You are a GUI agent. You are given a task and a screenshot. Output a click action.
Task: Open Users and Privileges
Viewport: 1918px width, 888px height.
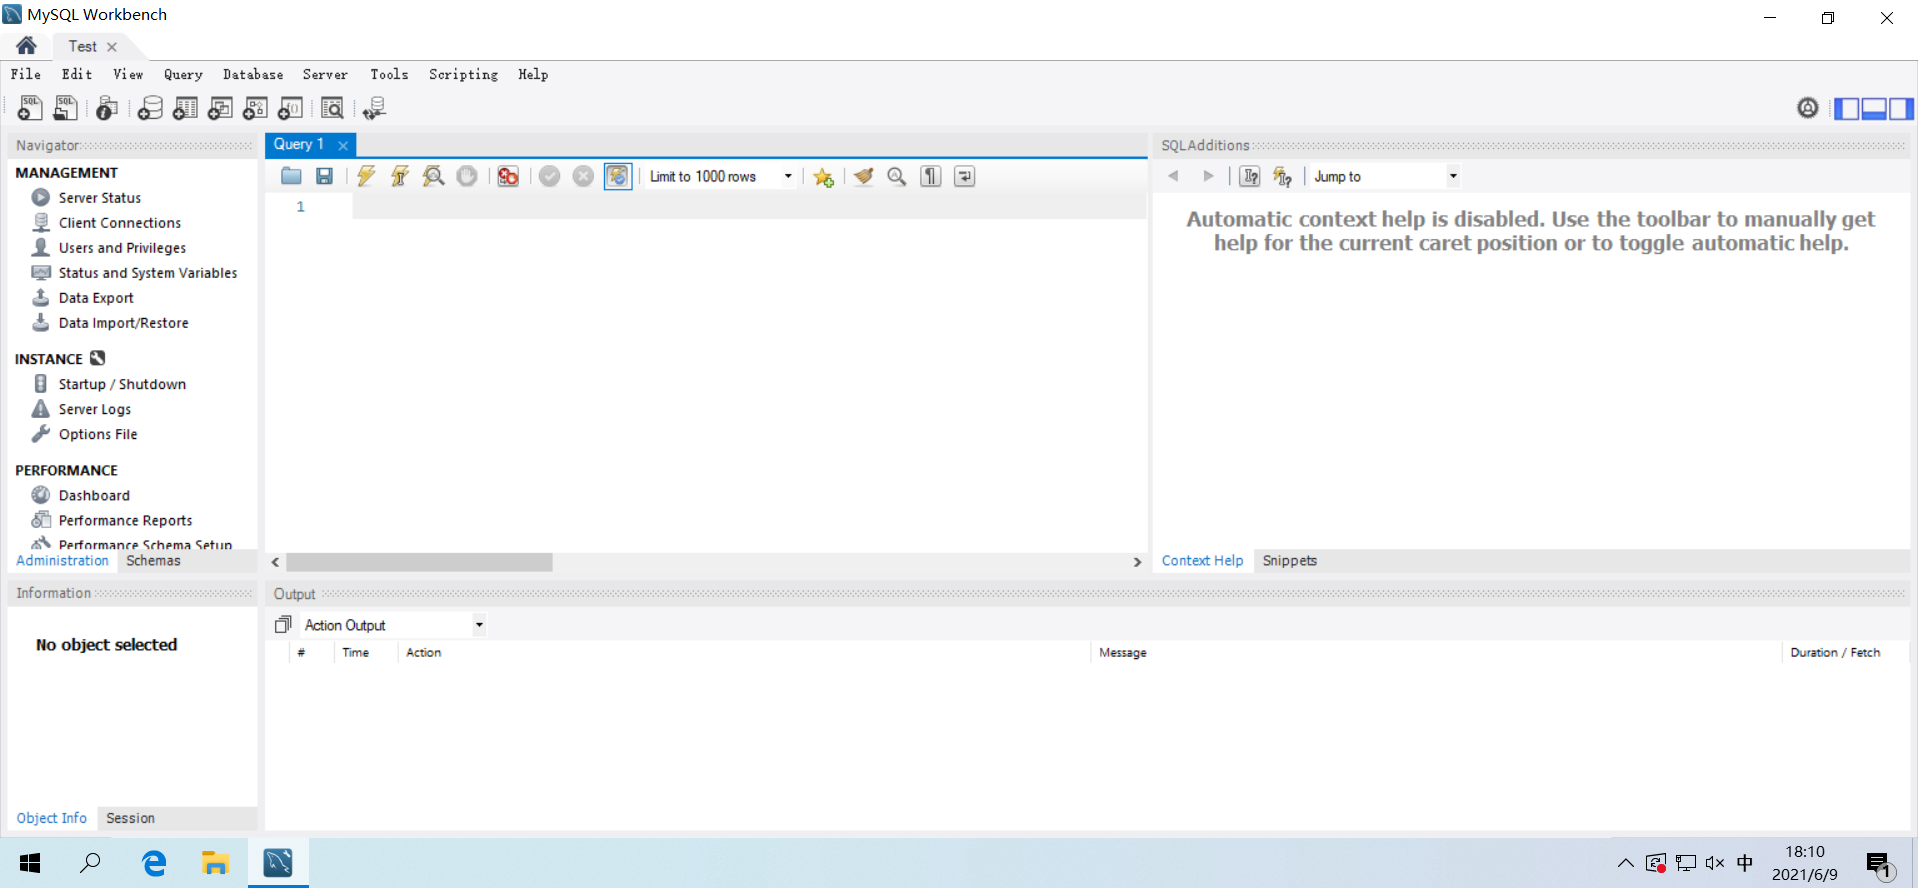coord(122,248)
